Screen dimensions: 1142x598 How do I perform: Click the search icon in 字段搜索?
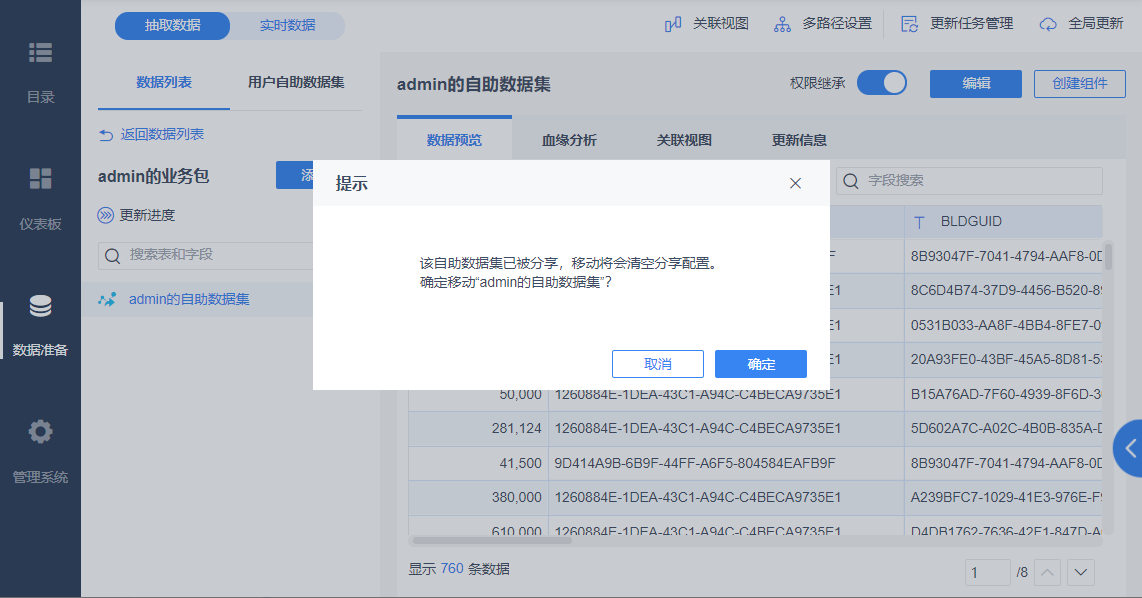[x=851, y=181]
